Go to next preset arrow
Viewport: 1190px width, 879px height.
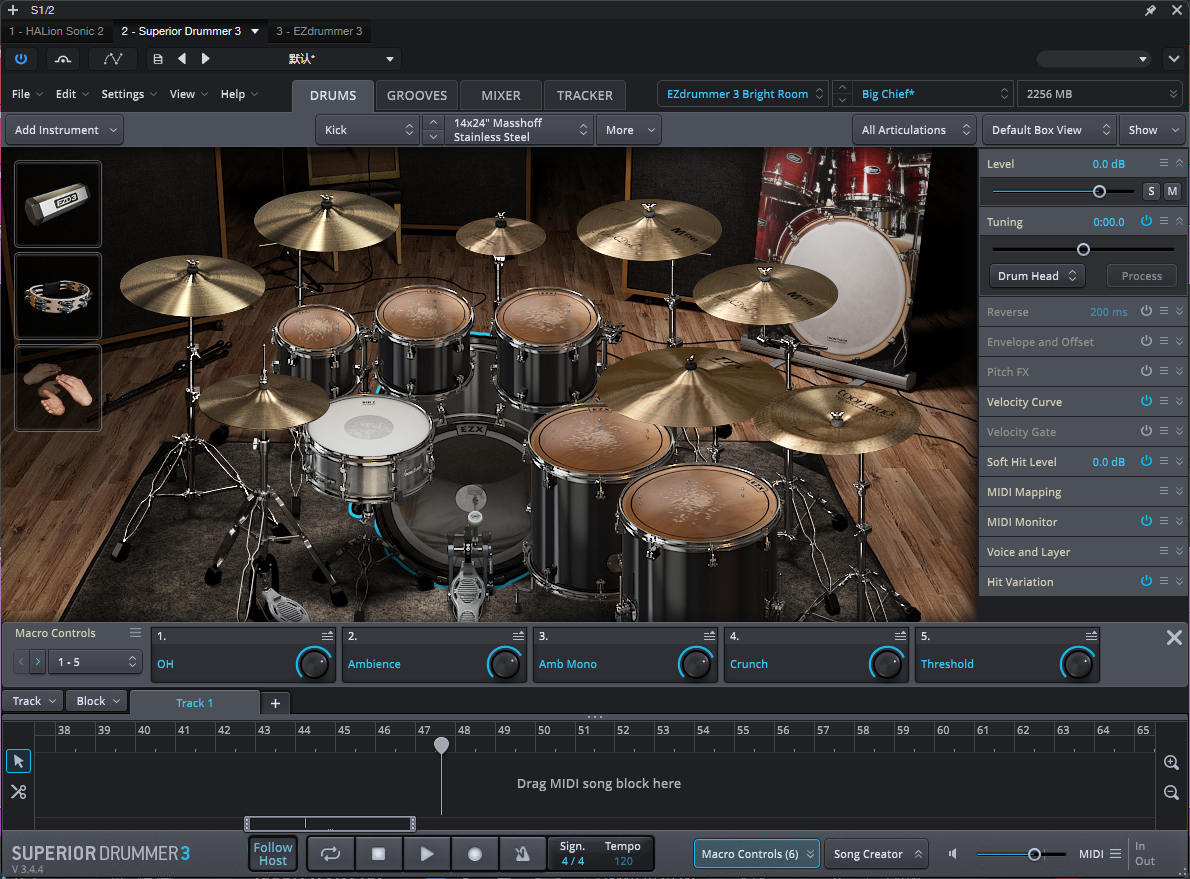click(206, 58)
